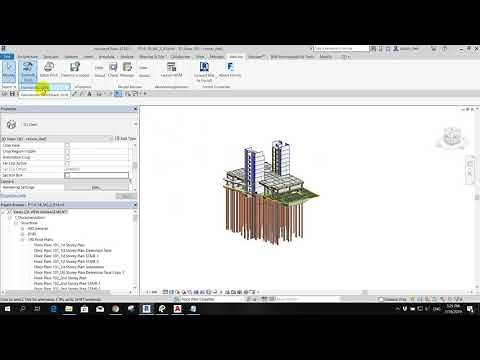Open Convert RFA to FormIt tool
Screen dimensions: 480x360
pyautogui.click(x=204, y=71)
